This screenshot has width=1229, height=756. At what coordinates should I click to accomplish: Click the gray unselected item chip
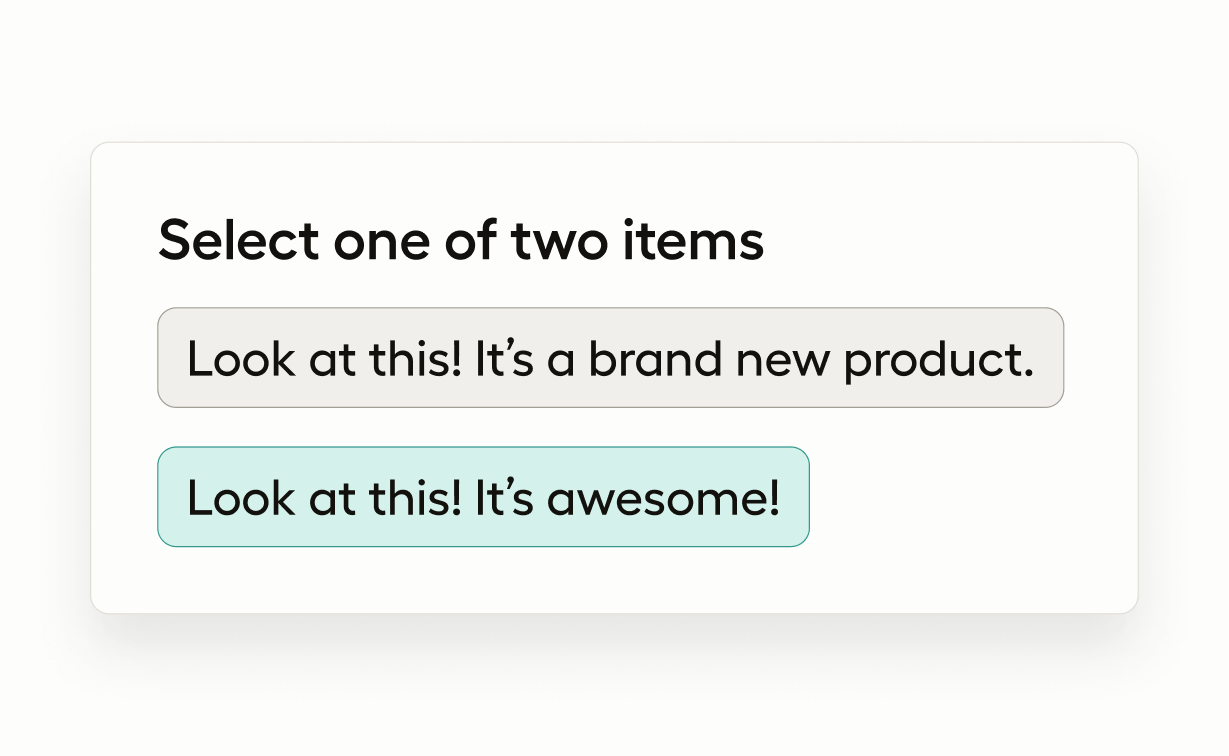[x=610, y=358]
